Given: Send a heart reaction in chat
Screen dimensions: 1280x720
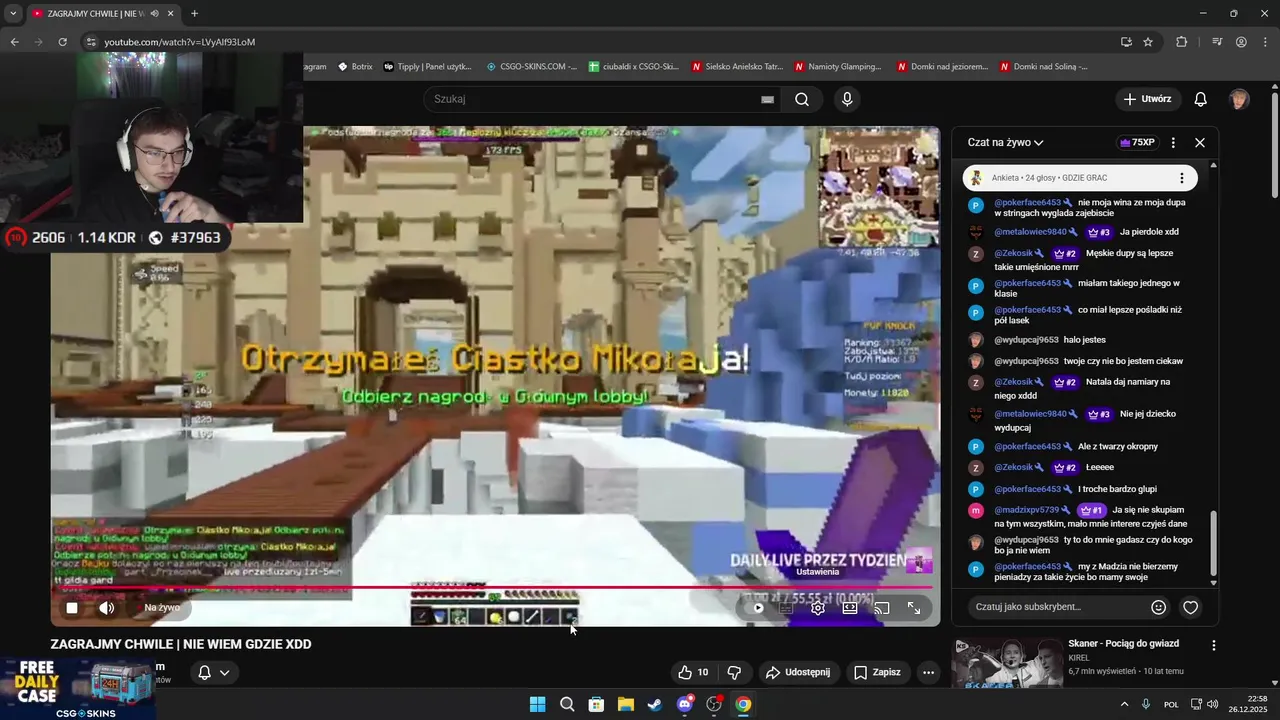Looking at the screenshot, I should pyautogui.click(x=1191, y=607).
